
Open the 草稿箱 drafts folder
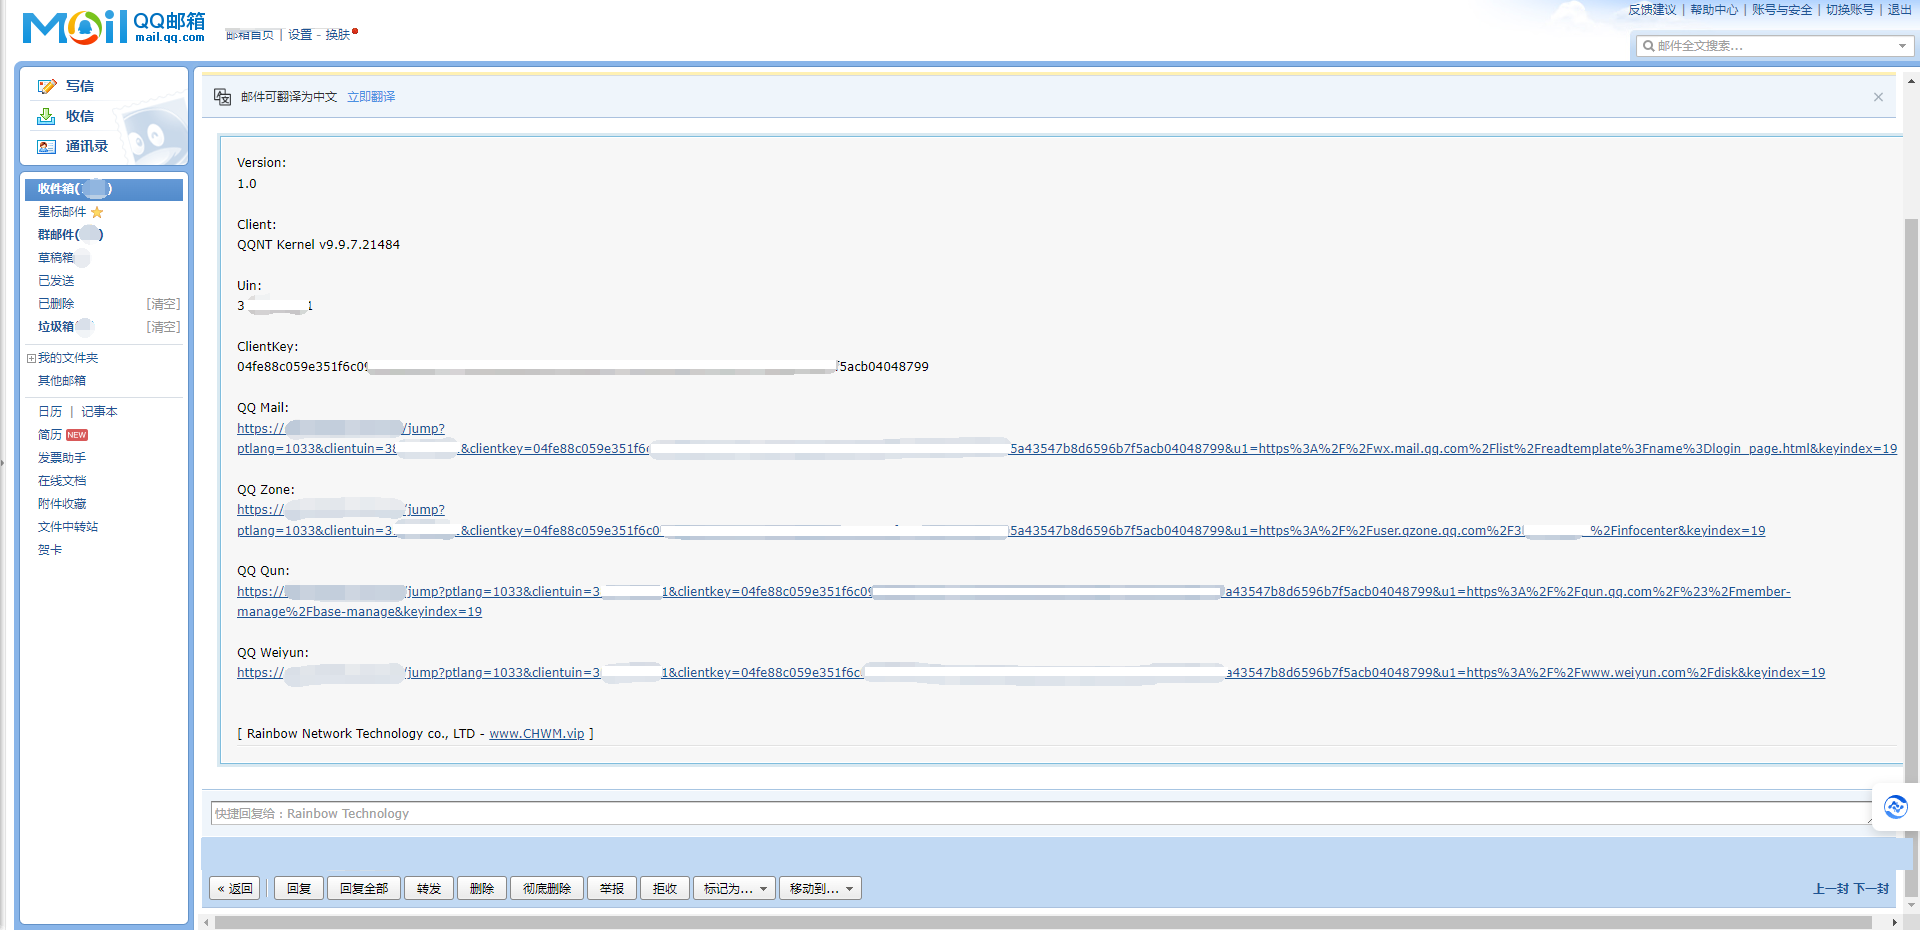pyautogui.click(x=56, y=258)
